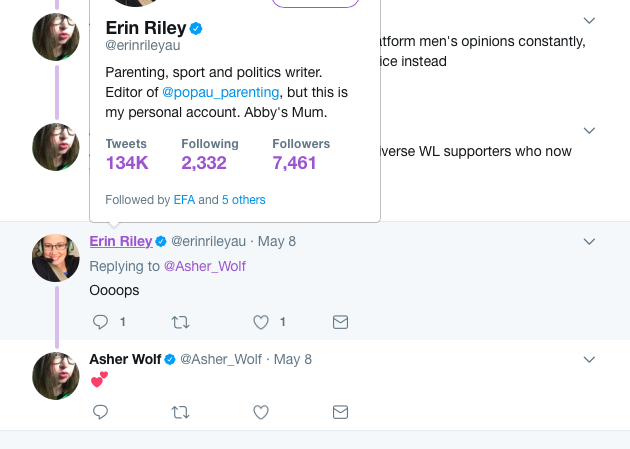The image size is (630, 449).
Task: Click the @Asher_Wolf mention in reply line
Action: click(x=204, y=266)
